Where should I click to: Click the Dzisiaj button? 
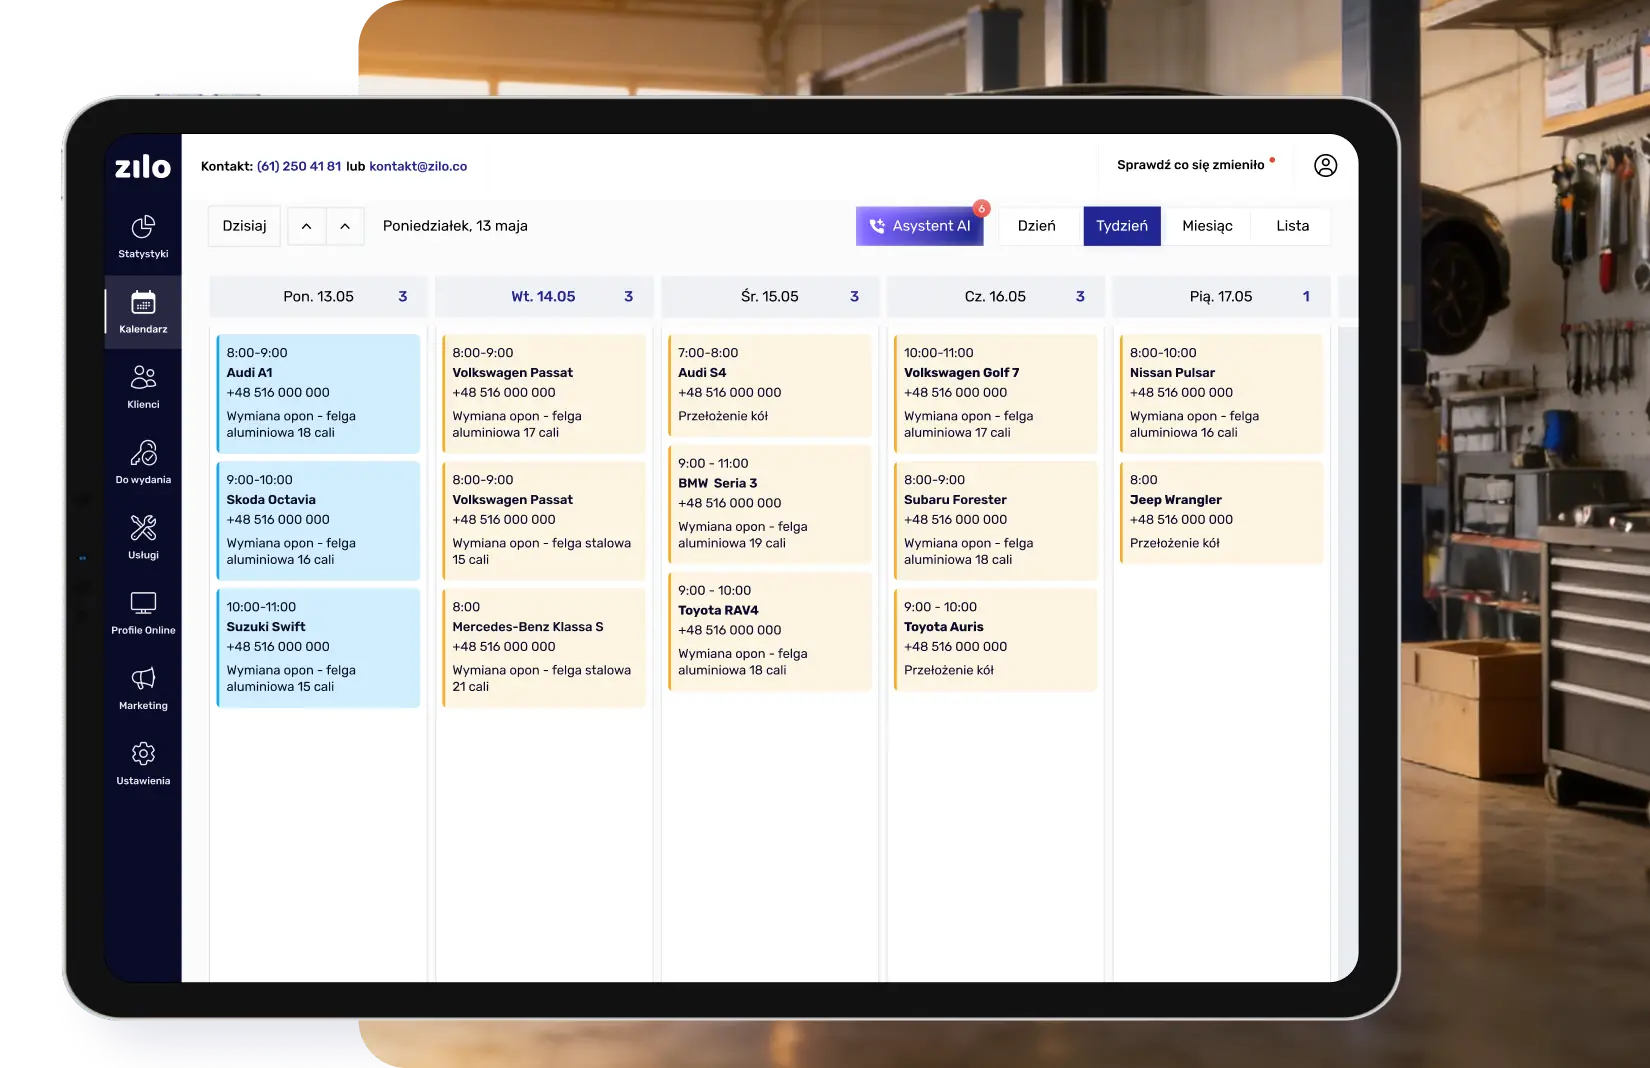tap(244, 226)
